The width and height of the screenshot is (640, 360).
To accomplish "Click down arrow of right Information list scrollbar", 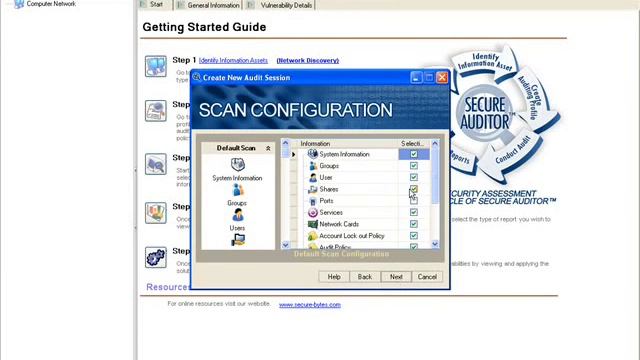I will pos(435,244).
